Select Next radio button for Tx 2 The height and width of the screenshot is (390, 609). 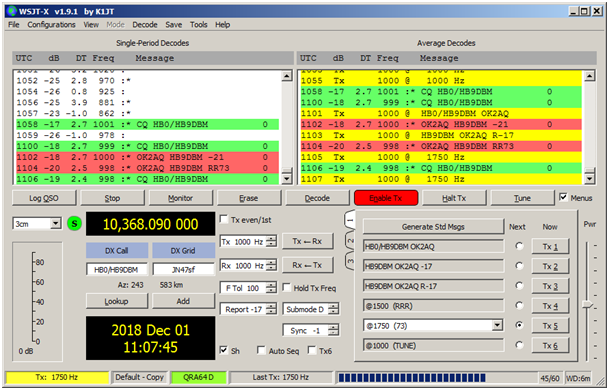(519, 266)
